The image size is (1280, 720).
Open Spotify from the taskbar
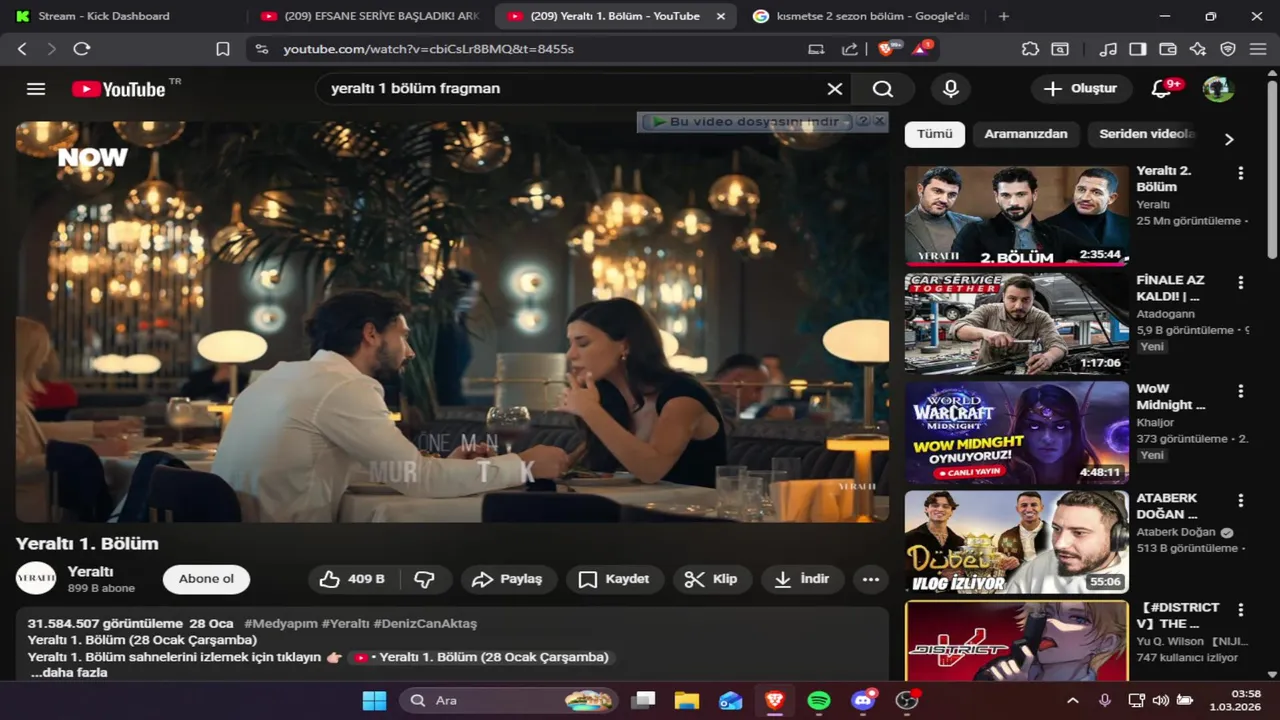[819, 700]
